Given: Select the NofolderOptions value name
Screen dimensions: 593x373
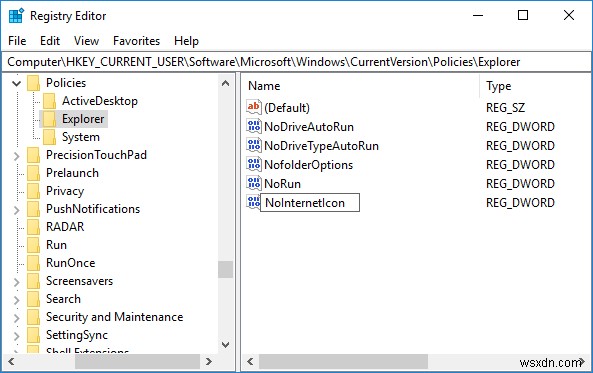Looking at the screenshot, I should [309, 165].
